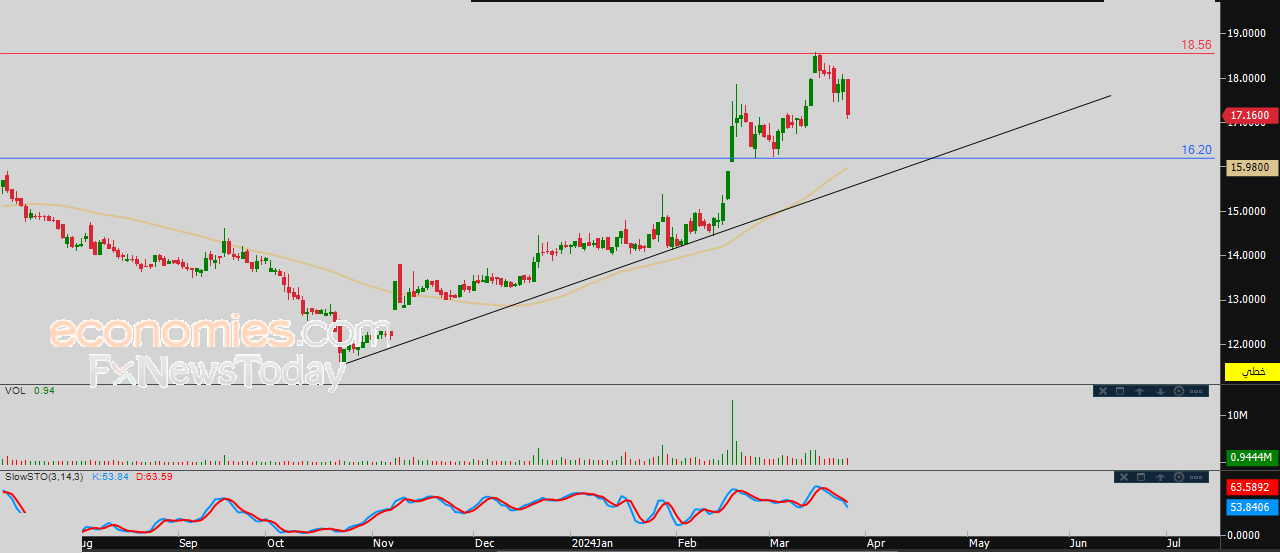This screenshot has height=553, width=1280.
Task: Move the VOL panel up
Action: pos(1140,391)
